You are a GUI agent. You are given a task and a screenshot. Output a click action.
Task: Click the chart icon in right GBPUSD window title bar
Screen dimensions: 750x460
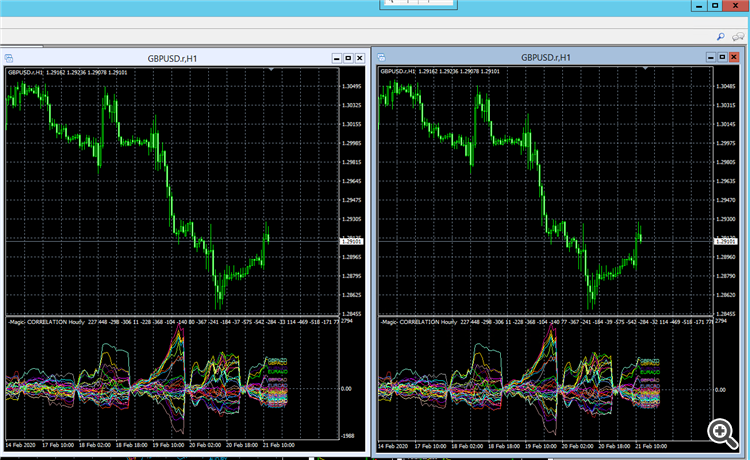[381, 57]
